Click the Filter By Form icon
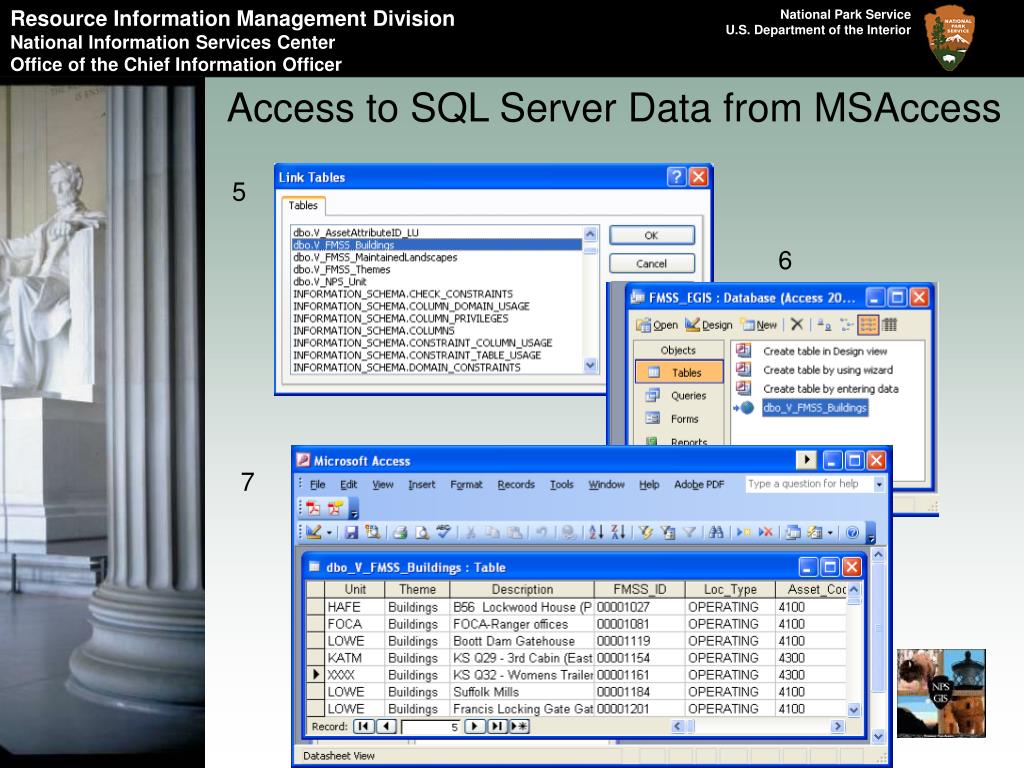1024x768 pixels. click(667, 532)
